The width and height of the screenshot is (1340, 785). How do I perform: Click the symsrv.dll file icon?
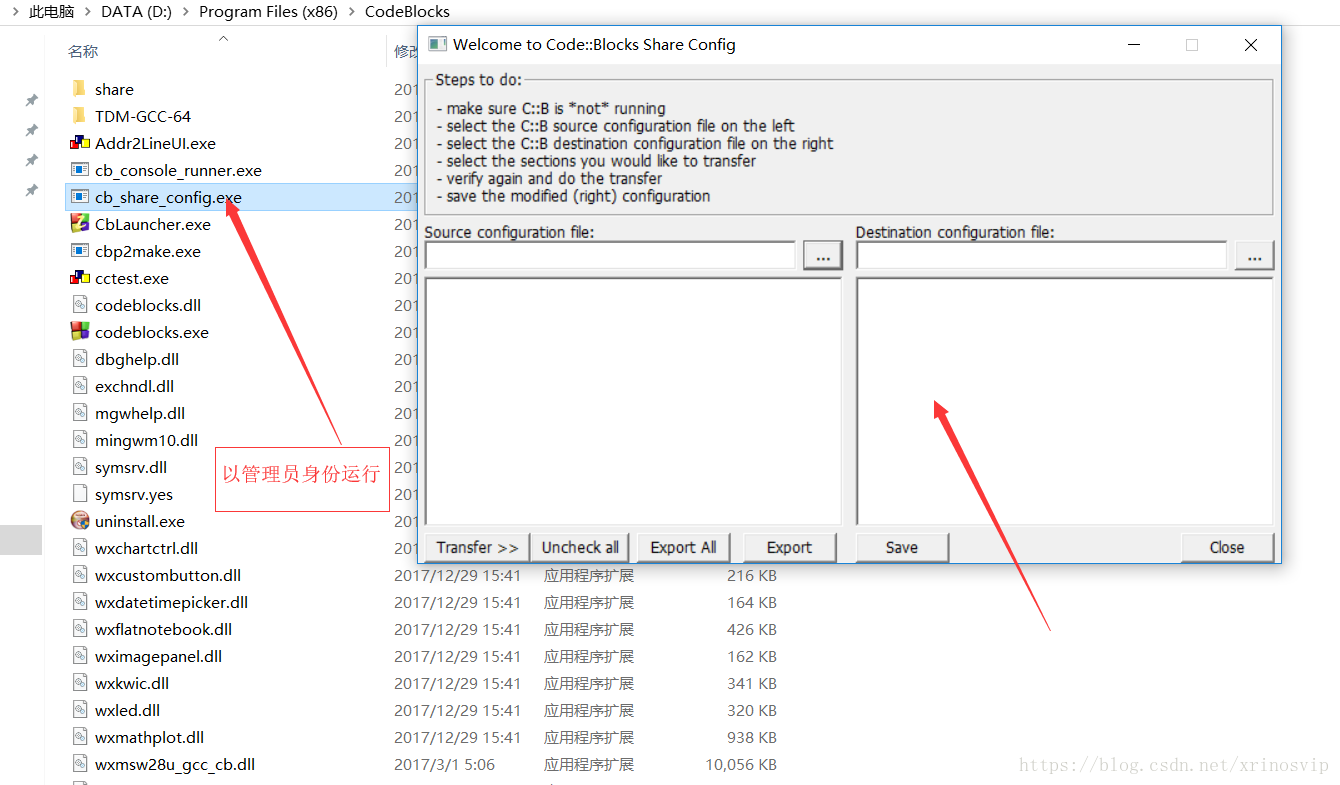tap(80, 467)
